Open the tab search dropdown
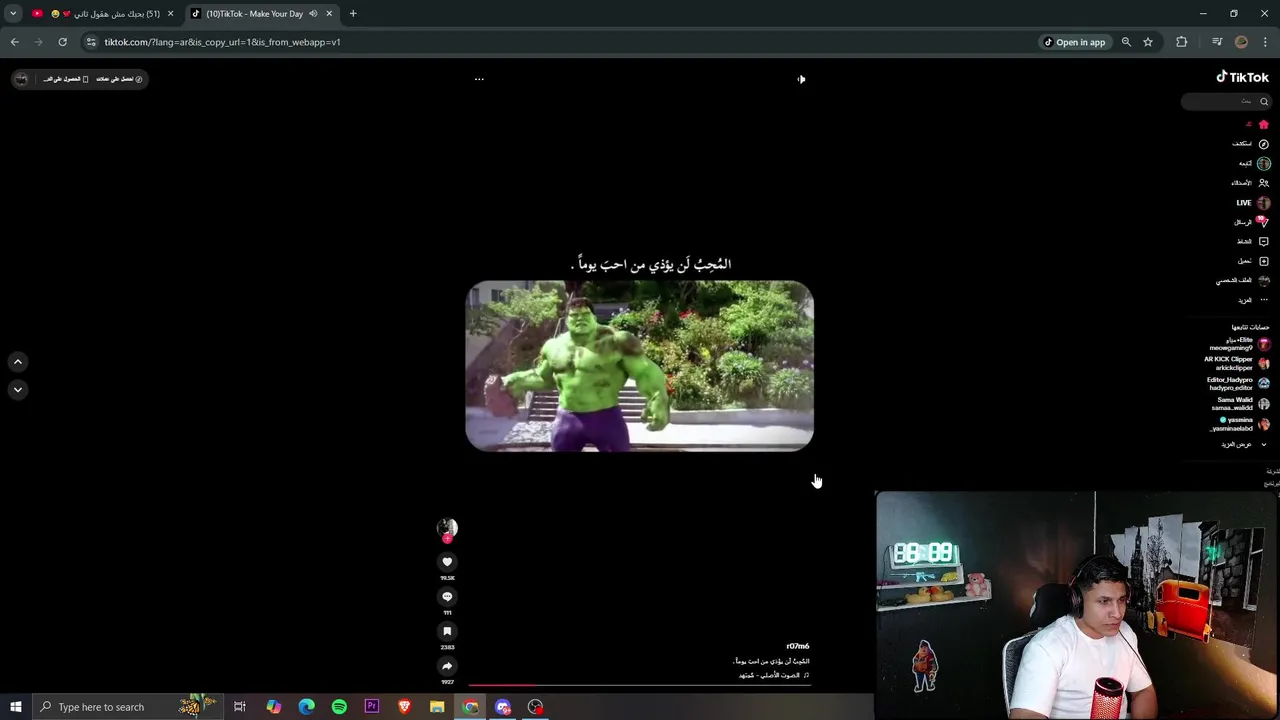Viewport: 1280px width, 720px height. pyautogui.click(x=13, y=14)
